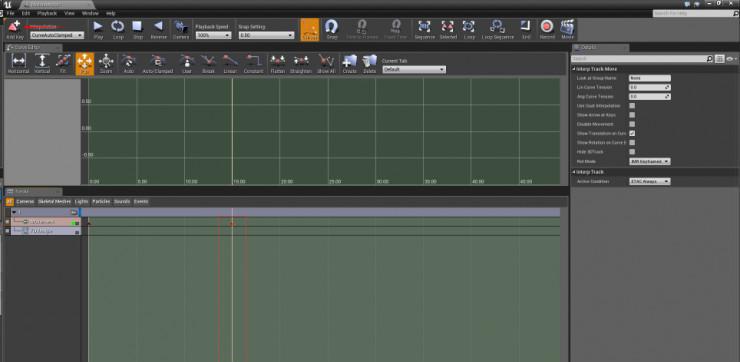Set tangent to Auto/Clamped
The image size is (740, 362).
pos(158,61)
